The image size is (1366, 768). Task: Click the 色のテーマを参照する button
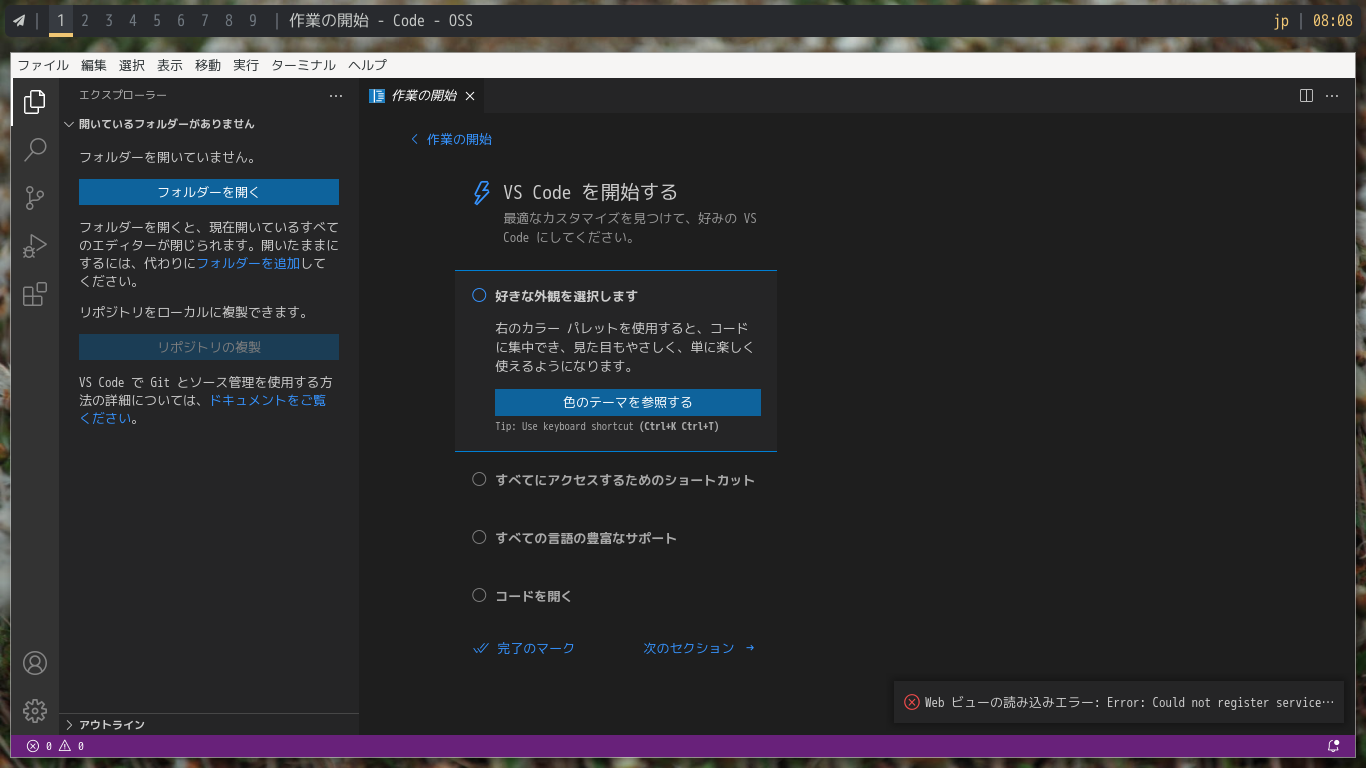(628, 402)
